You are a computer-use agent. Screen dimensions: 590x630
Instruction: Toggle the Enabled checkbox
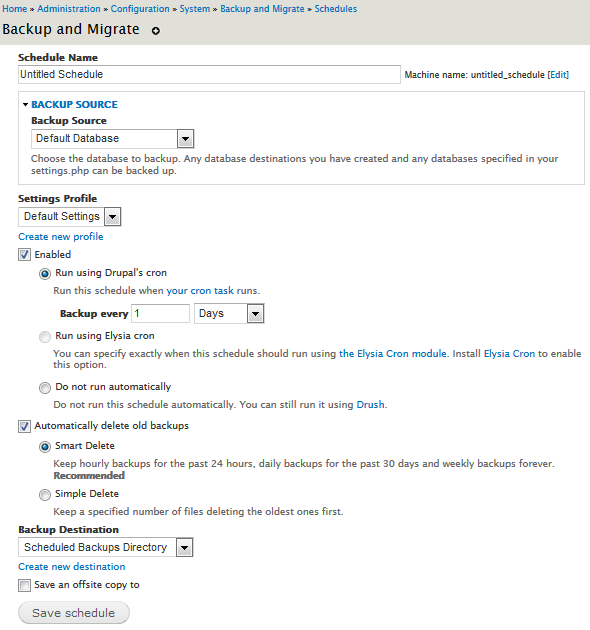tap(24, 255)
